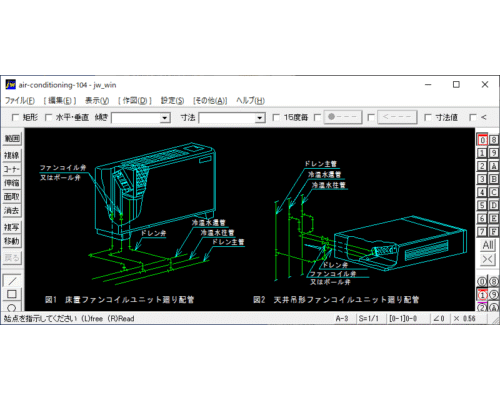Viewport: 500px width, 400px height.
Task: Select the 伸縮 extend/trim tool
Action: [x=12, y=183]
